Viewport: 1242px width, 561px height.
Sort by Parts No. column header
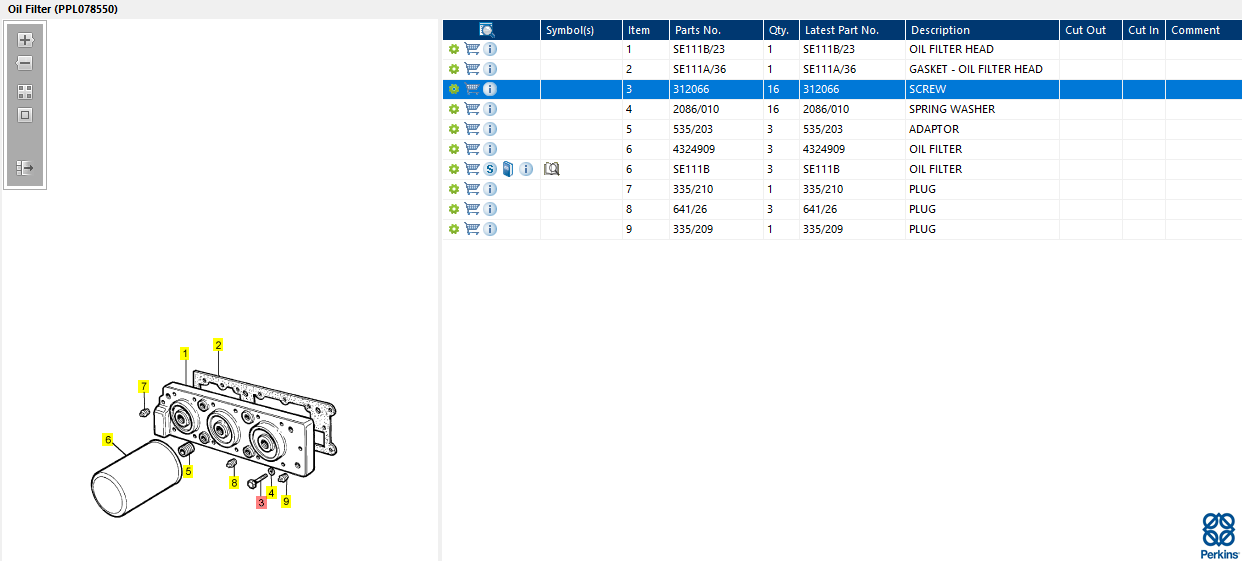(x=716, y=30)
